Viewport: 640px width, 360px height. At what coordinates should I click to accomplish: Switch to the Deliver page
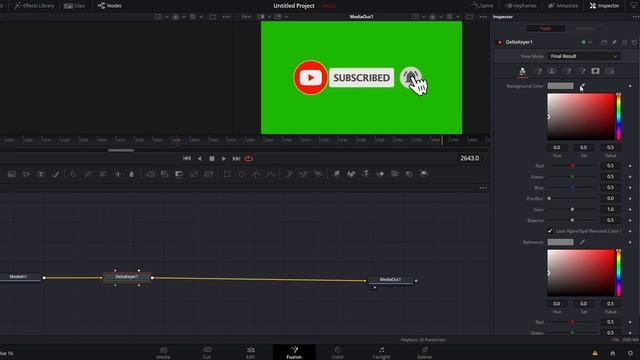(x=424, y=353)
